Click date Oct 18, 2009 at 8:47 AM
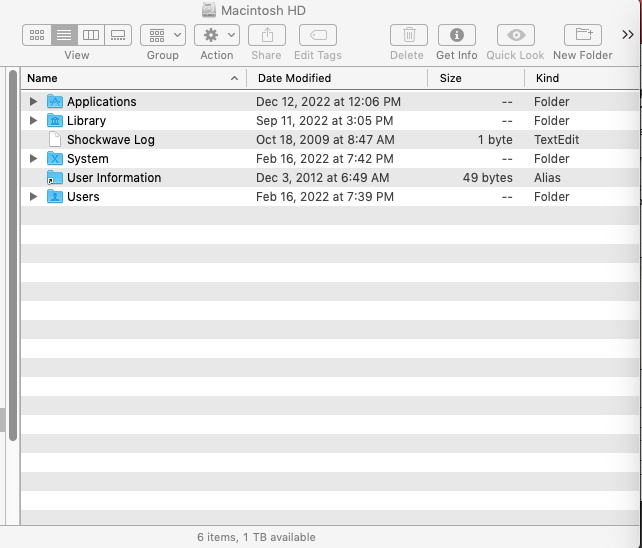The width and height of the screenshot is (642, 548). click(x=326, y=140)
